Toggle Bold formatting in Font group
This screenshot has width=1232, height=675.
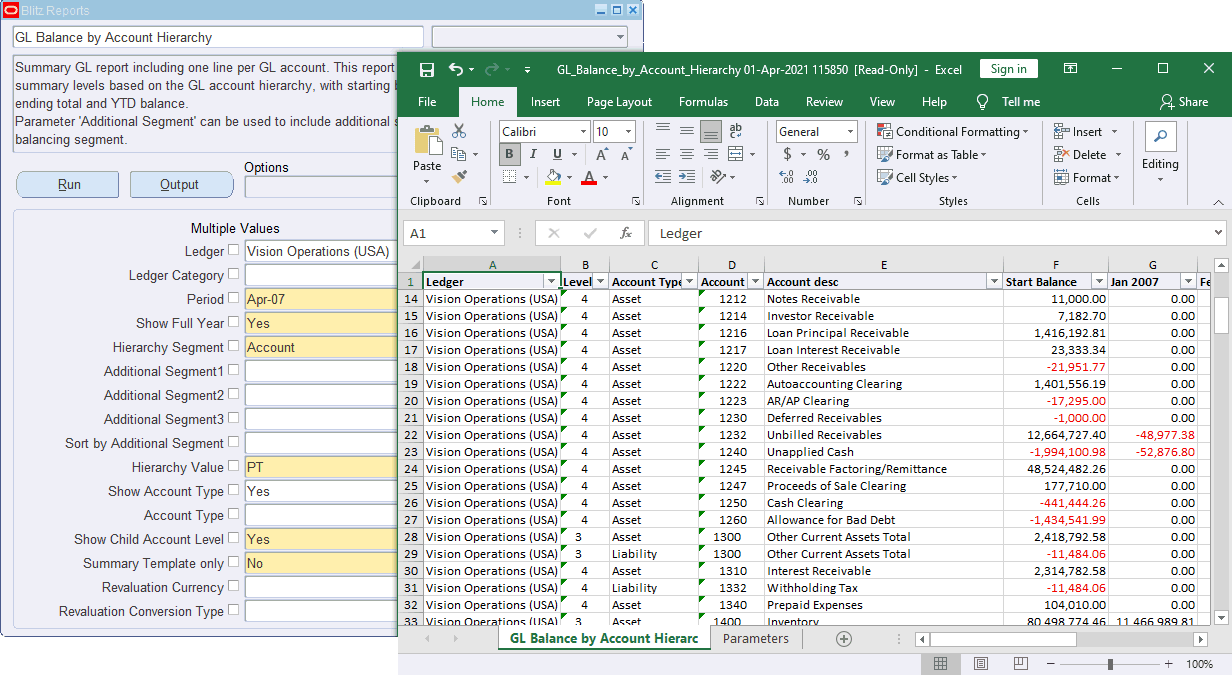510,154
